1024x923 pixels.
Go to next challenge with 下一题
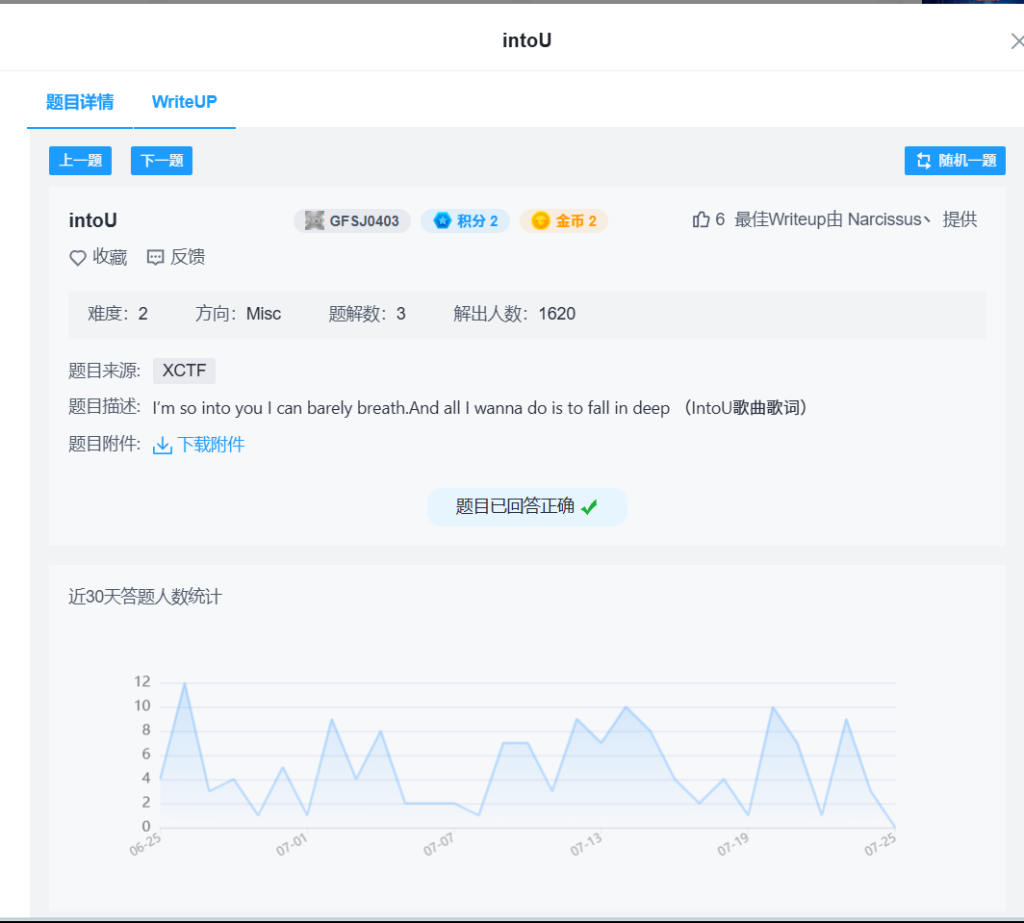pos(161,161)
